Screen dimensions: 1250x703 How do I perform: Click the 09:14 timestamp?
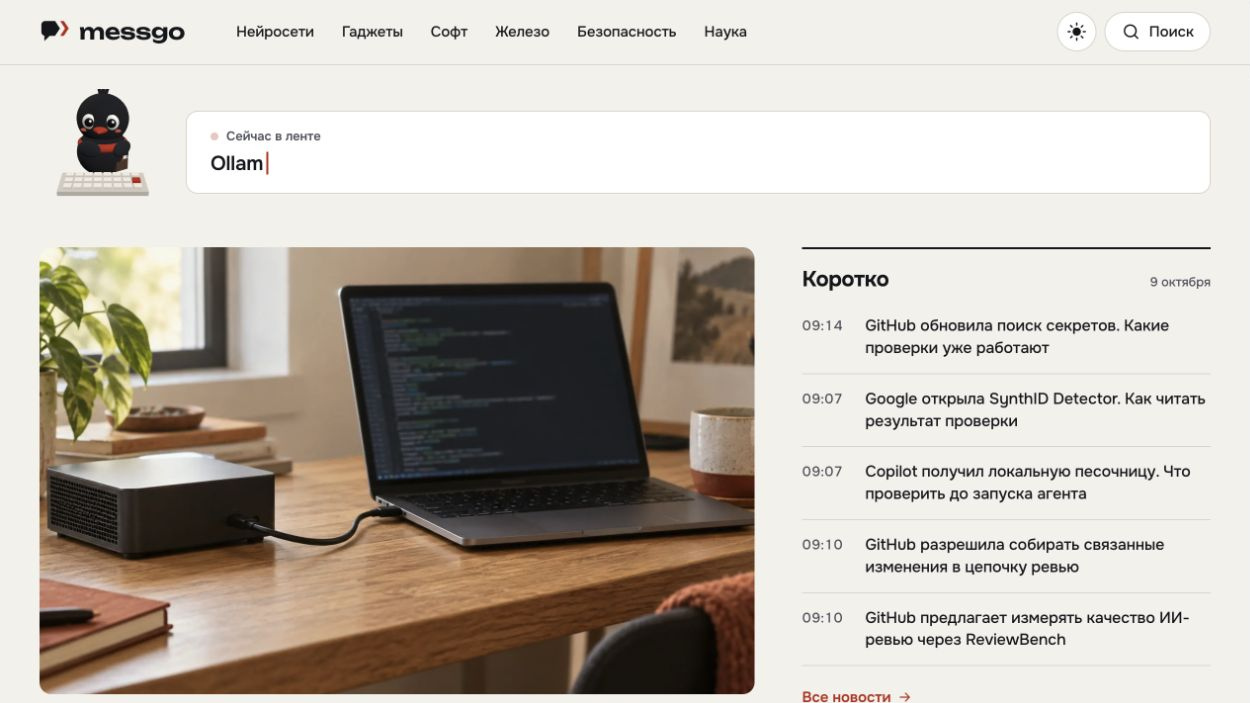[822, 326]
